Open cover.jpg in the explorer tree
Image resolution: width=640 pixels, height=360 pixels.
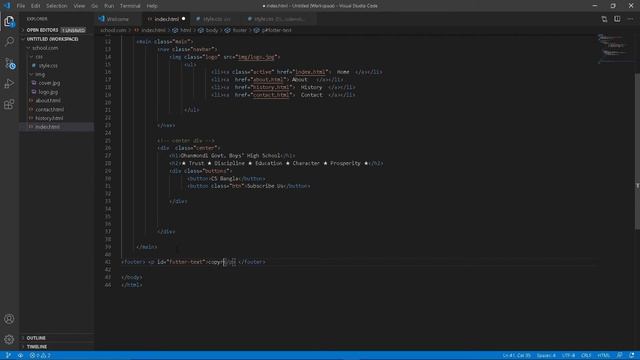(x=49, y=83)
